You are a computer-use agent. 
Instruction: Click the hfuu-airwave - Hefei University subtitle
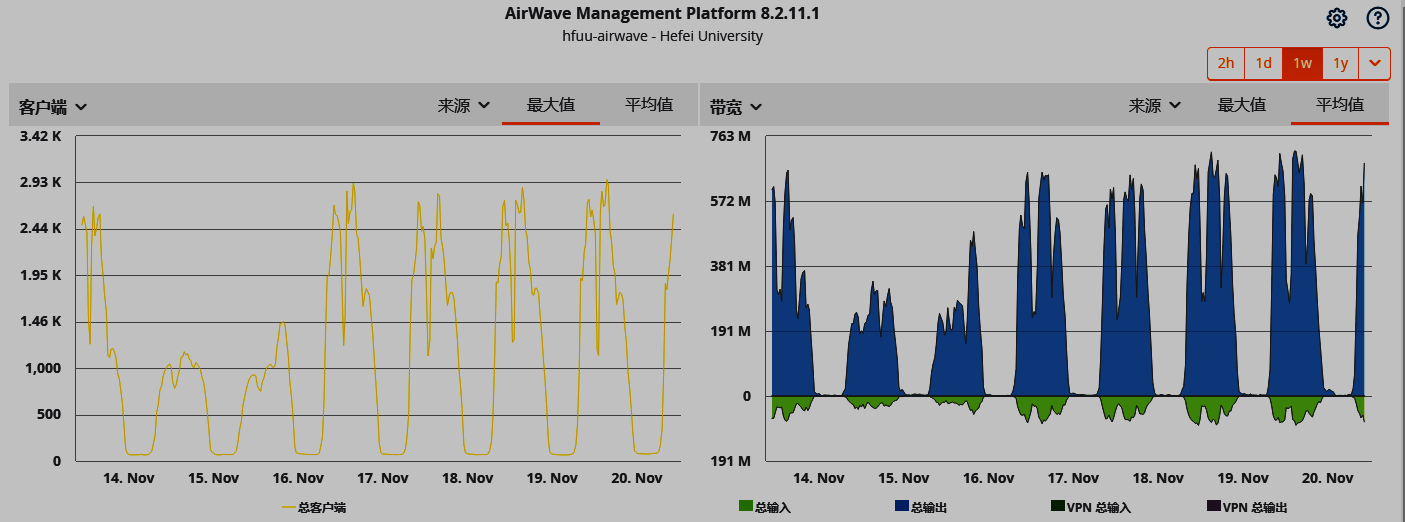click(663, 36)
